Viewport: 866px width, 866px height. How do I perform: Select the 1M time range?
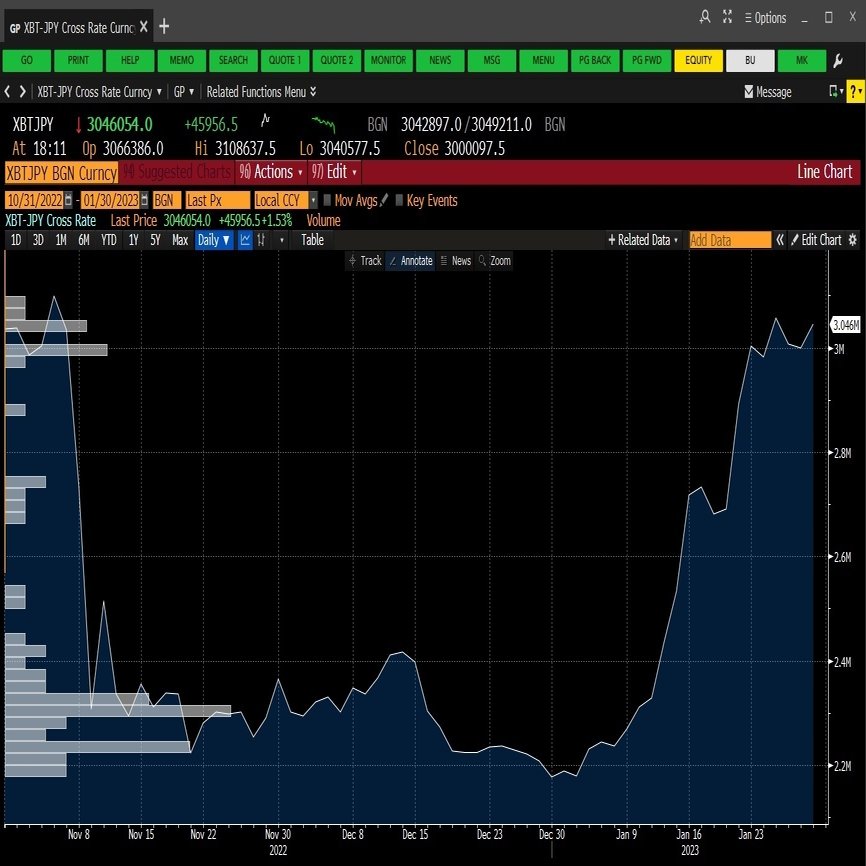(61, 240)
